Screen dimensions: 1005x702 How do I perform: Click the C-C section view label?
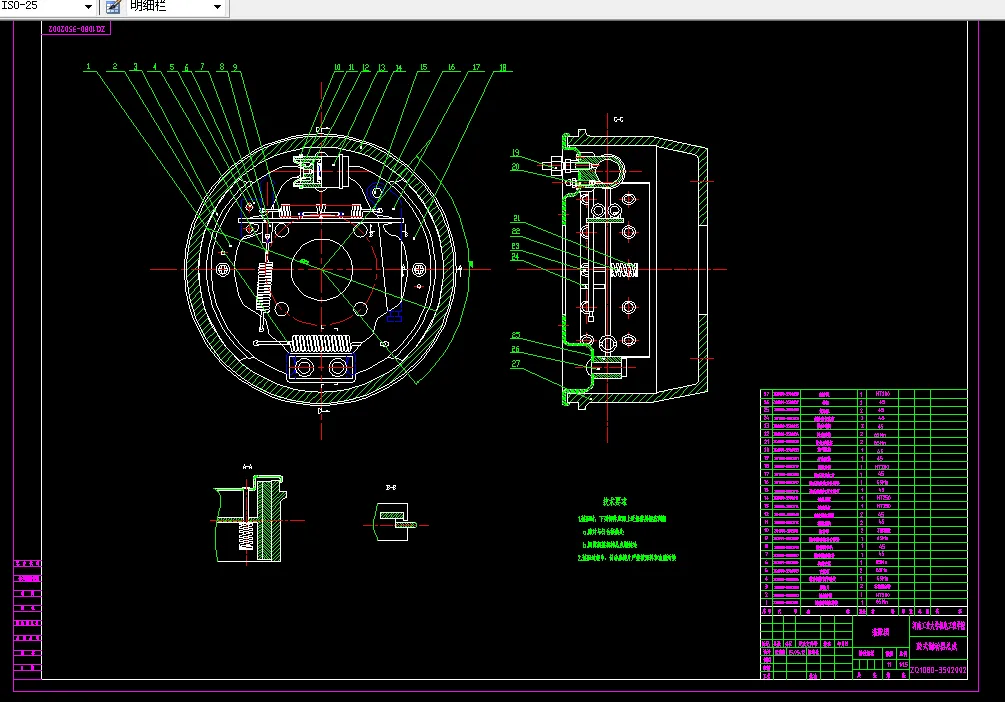(x=618, y=119)
